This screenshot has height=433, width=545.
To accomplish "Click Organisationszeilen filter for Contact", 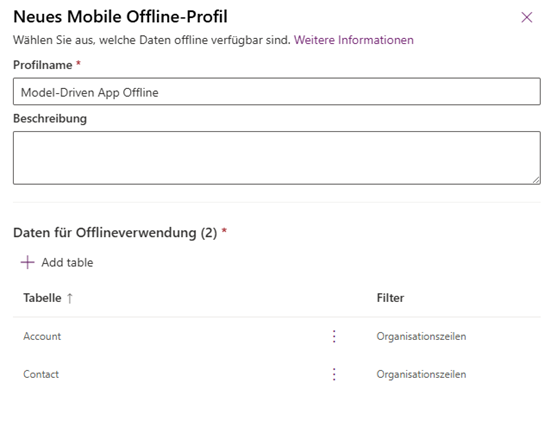I will (x=421, y=374).
